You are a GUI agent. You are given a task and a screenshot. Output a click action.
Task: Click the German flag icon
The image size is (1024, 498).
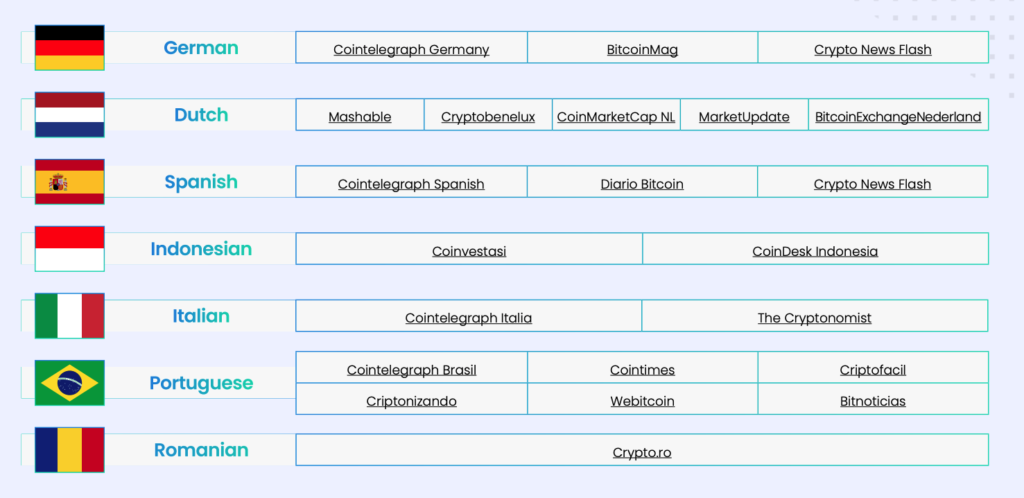tap(69, 48)
